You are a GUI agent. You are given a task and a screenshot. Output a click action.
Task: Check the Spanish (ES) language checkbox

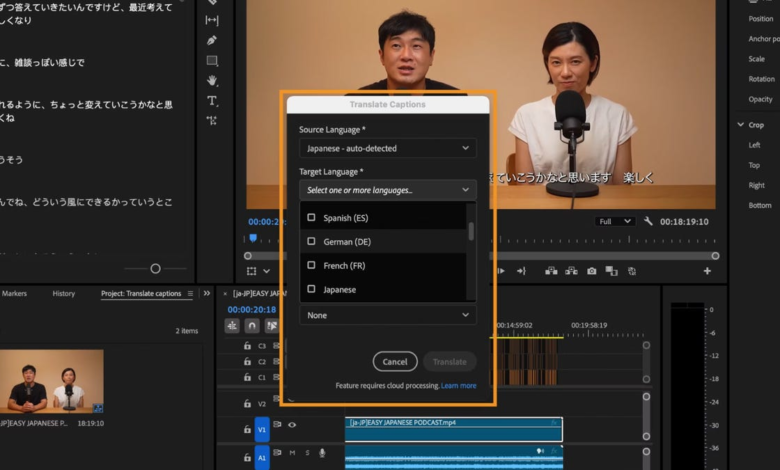(311, 217)
